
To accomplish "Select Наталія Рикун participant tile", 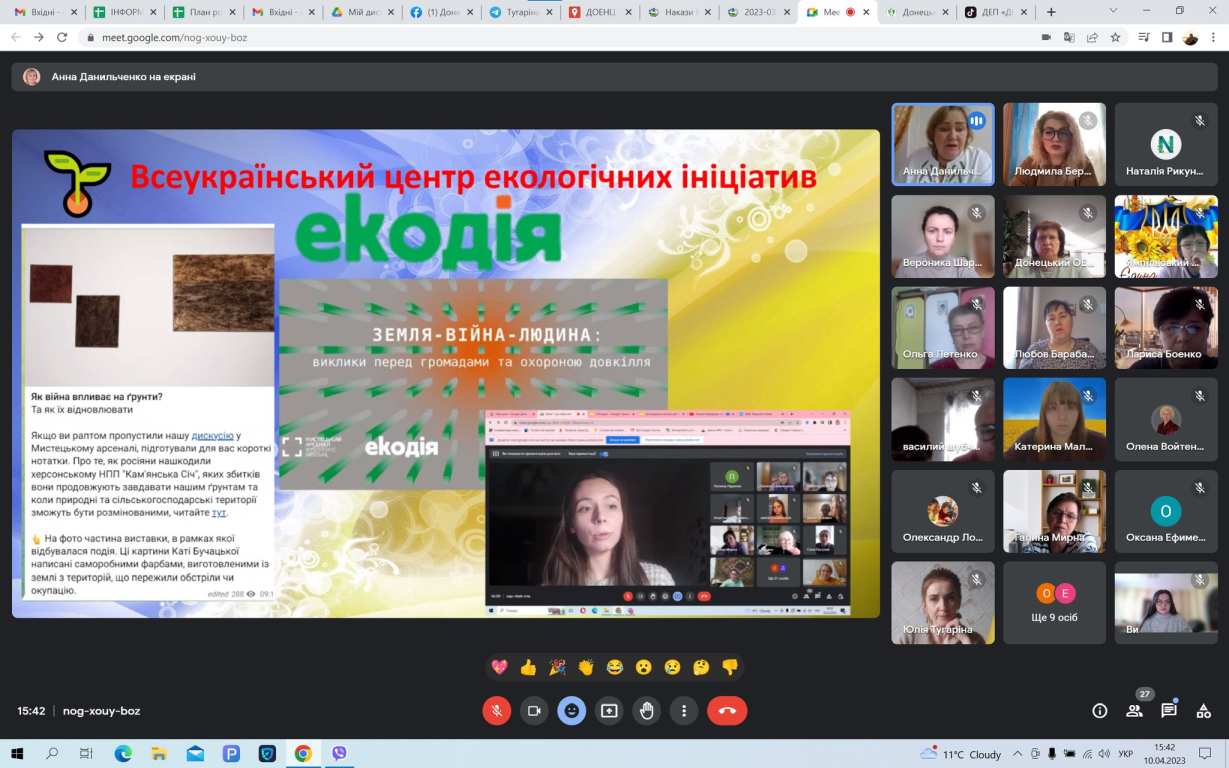I will click(x=1166, y=144).
